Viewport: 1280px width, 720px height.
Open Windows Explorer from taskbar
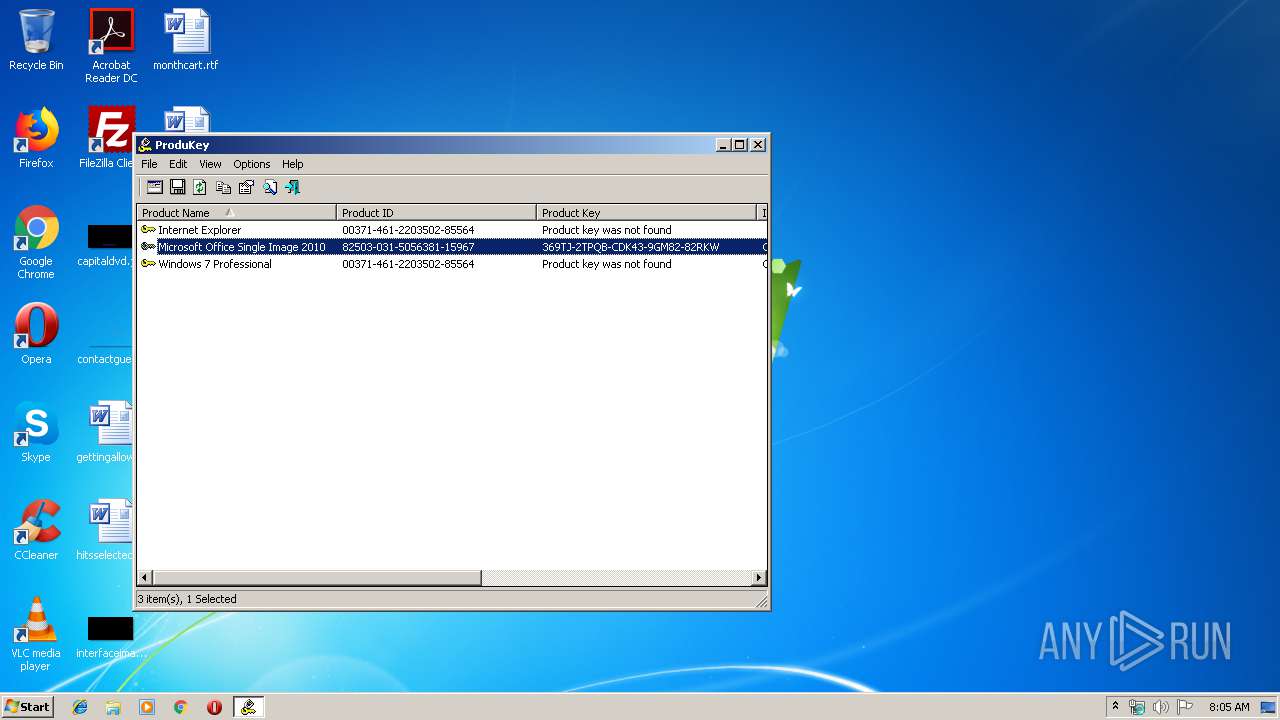[113, 707]
